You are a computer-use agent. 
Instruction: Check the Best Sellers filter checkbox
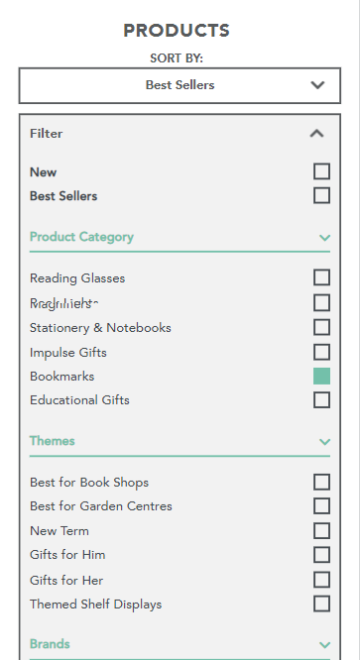tap(322, 196)
